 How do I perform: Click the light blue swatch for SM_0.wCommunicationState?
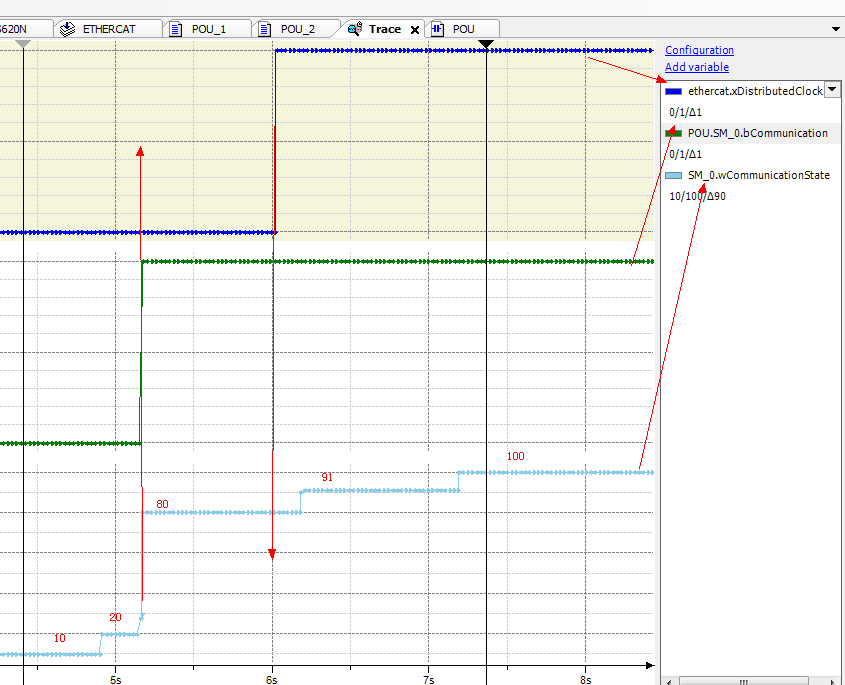coord(672,174)
